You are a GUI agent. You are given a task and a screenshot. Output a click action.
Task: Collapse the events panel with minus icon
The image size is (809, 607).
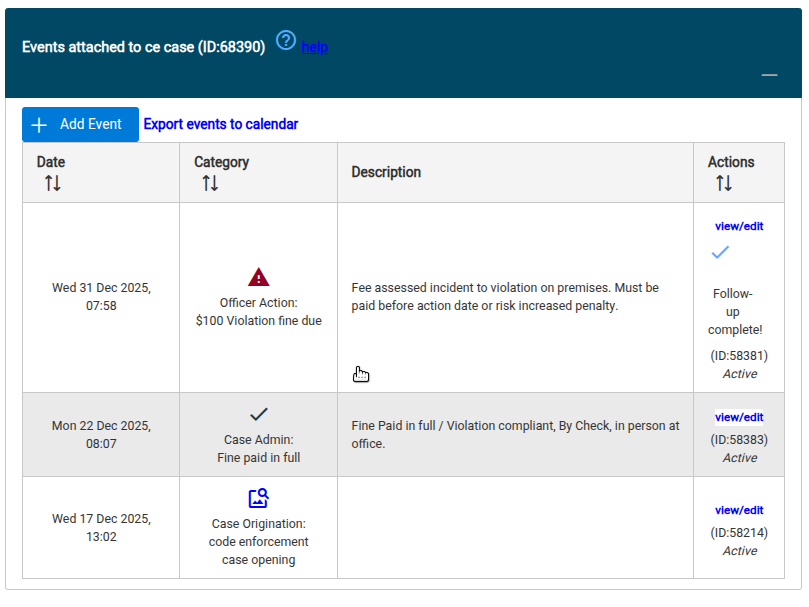pos(769,75)
